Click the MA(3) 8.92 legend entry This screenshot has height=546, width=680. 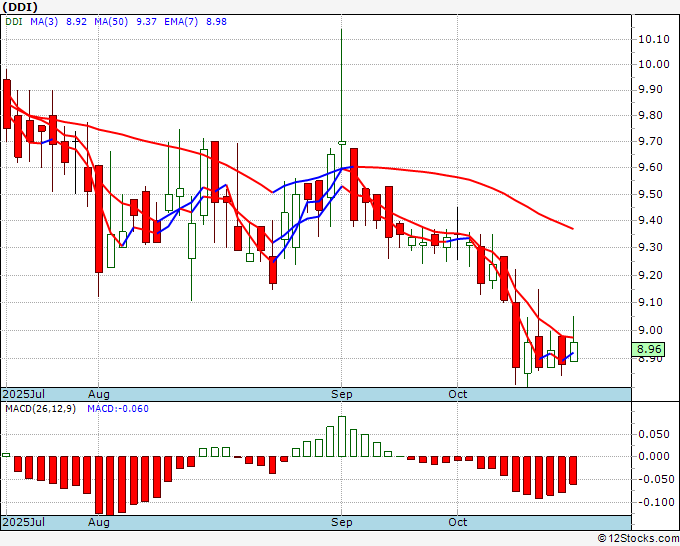pyautogui.click(x=59, y=22)
